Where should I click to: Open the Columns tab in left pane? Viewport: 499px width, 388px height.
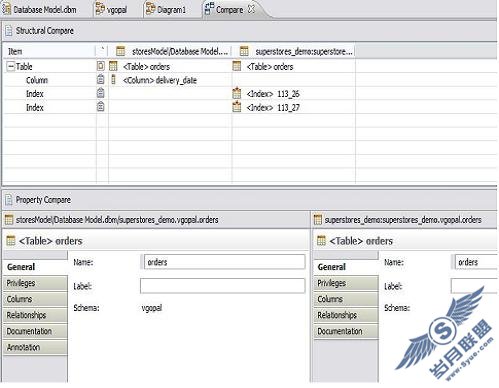[x=35, y=299]
